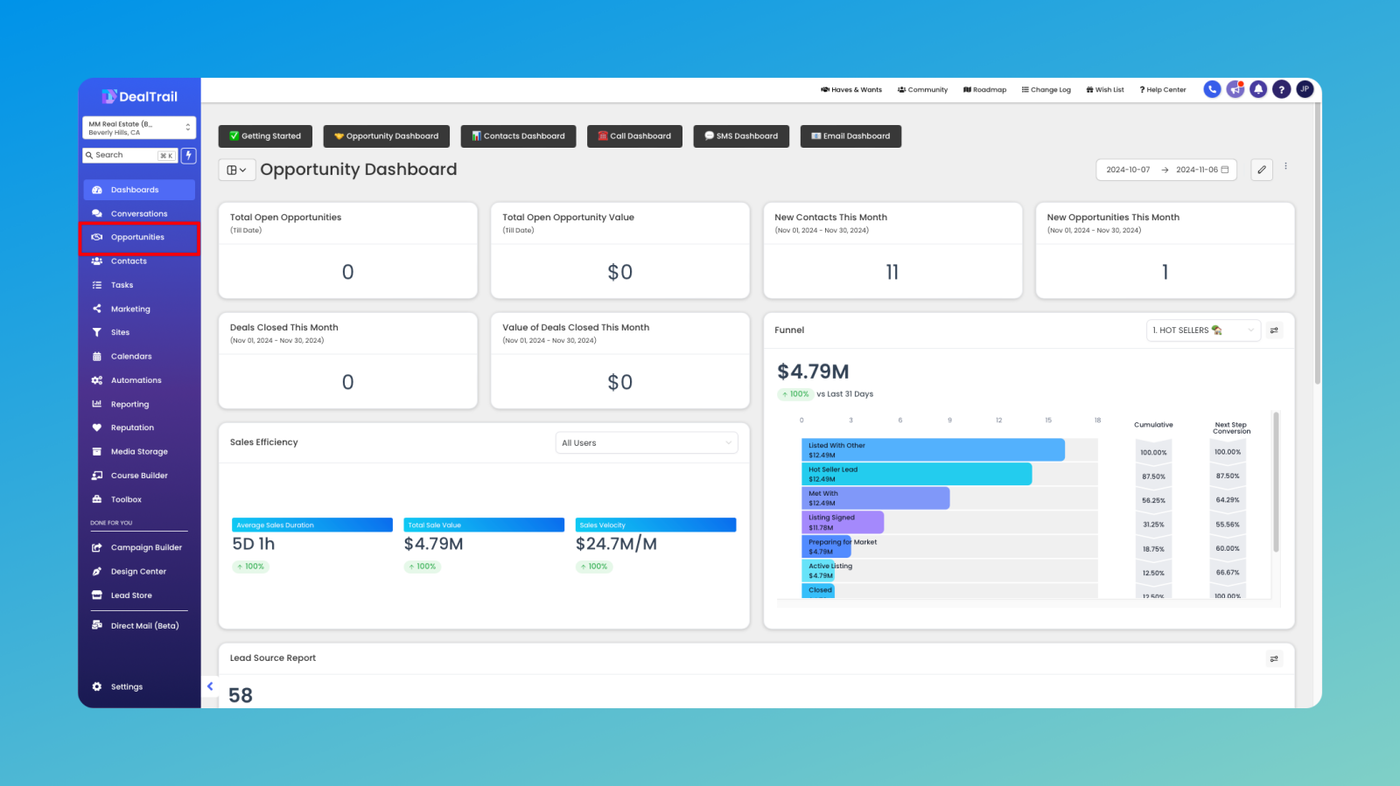This screenshot has width=1400, height=786.
Task: Click the Lead Source Report filter icon
Action: 1274,659
